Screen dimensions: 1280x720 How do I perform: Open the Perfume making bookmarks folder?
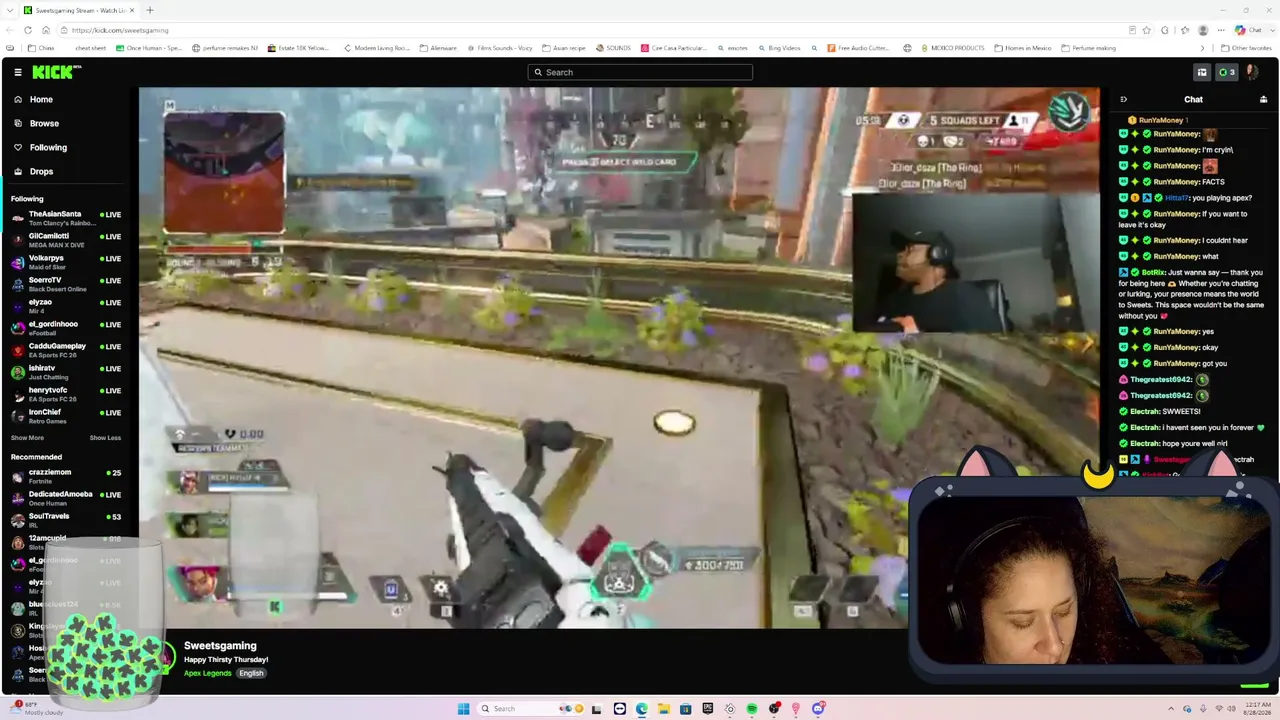[1088, 48]
